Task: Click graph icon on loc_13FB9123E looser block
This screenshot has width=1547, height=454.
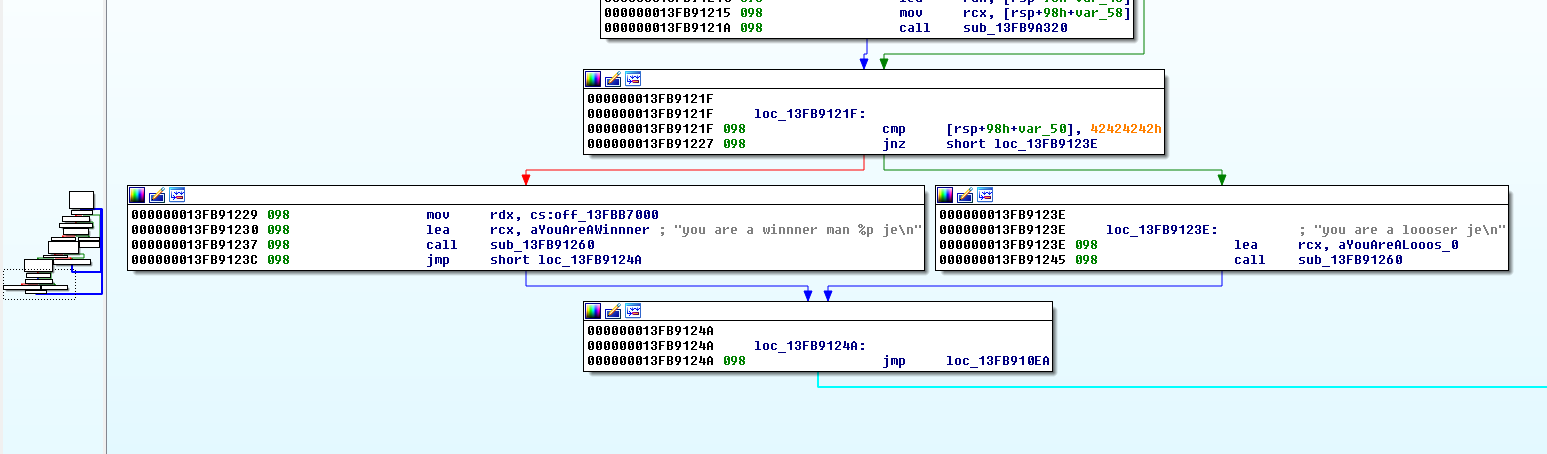Action: point(984,195)
